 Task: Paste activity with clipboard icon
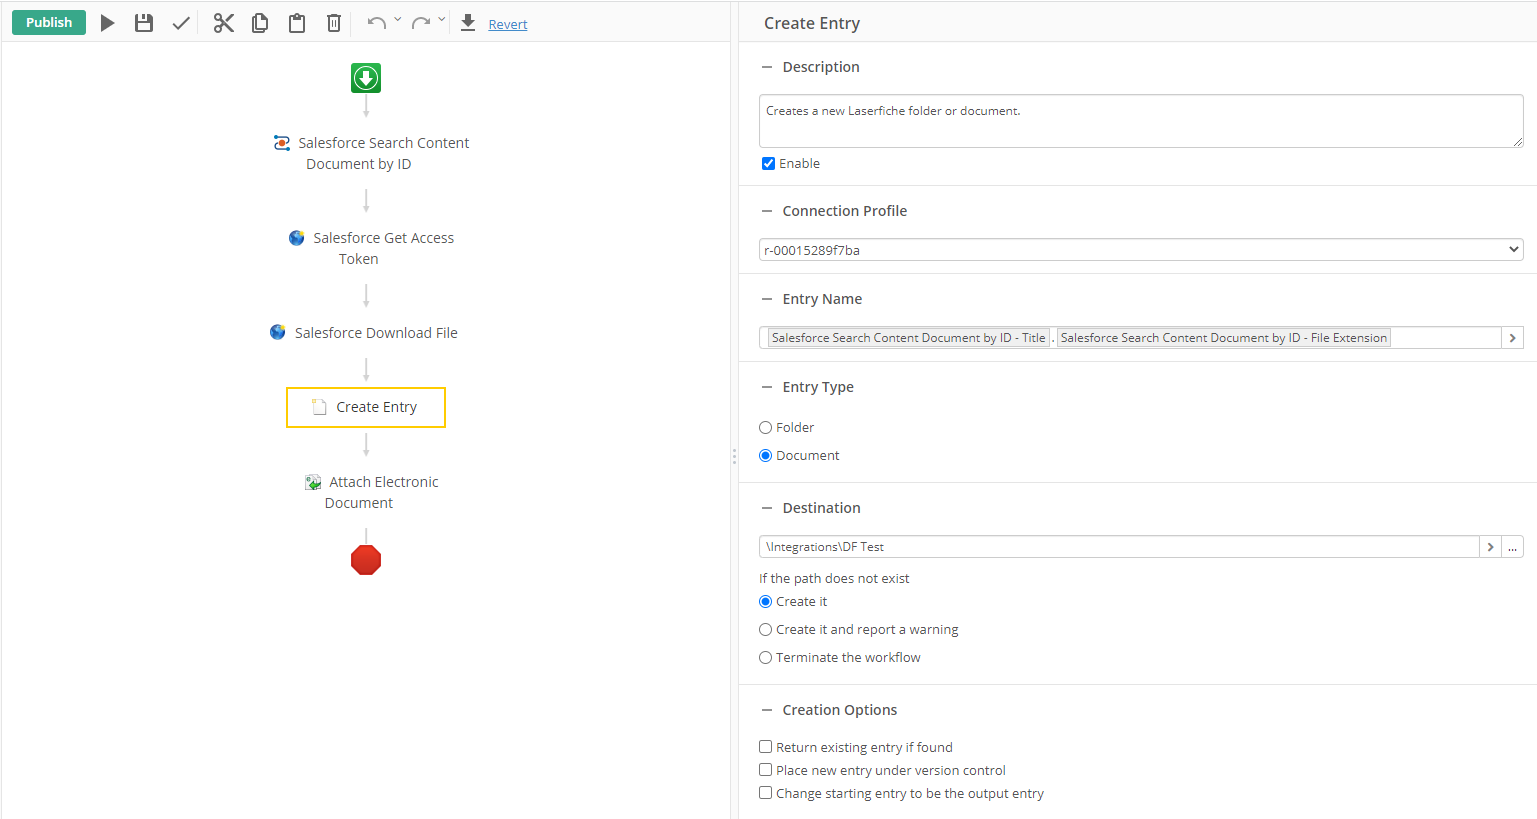click(297, 23)
